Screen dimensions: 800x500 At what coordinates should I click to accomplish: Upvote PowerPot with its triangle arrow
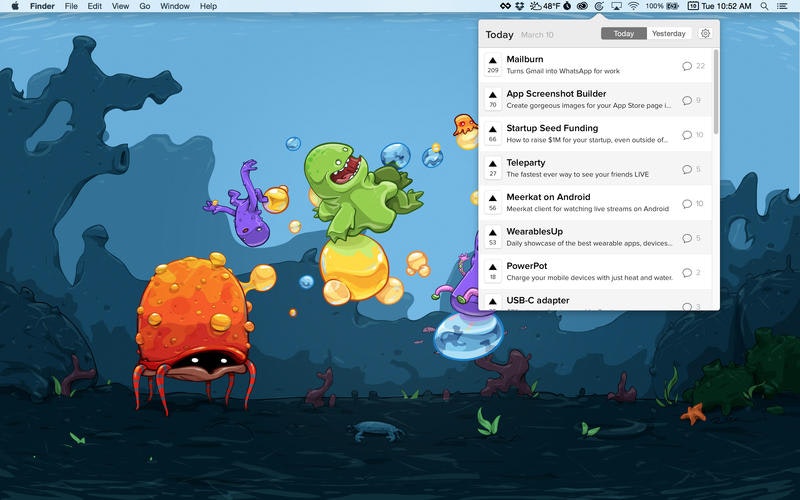492,267
